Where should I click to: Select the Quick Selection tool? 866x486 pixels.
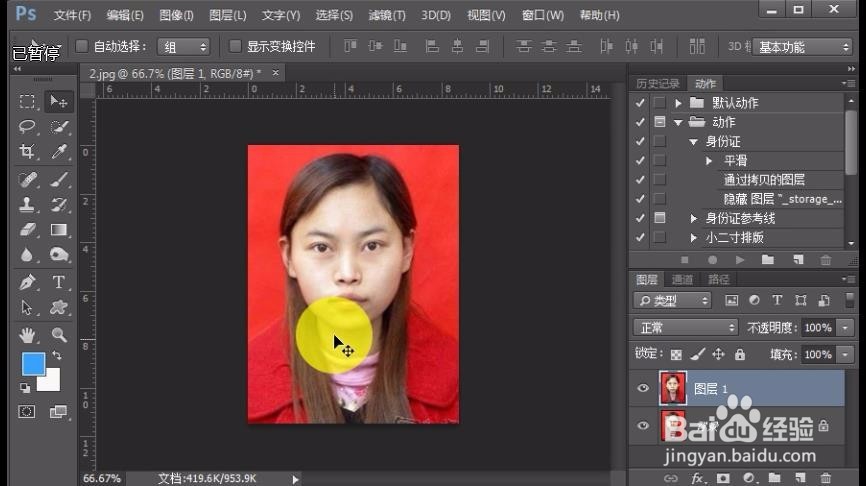coord(59,126)
